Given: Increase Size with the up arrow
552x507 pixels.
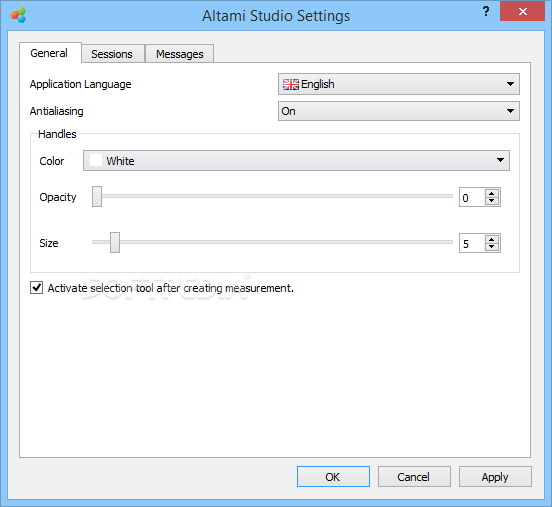Looking at the screenshot, I should point(492,239).
